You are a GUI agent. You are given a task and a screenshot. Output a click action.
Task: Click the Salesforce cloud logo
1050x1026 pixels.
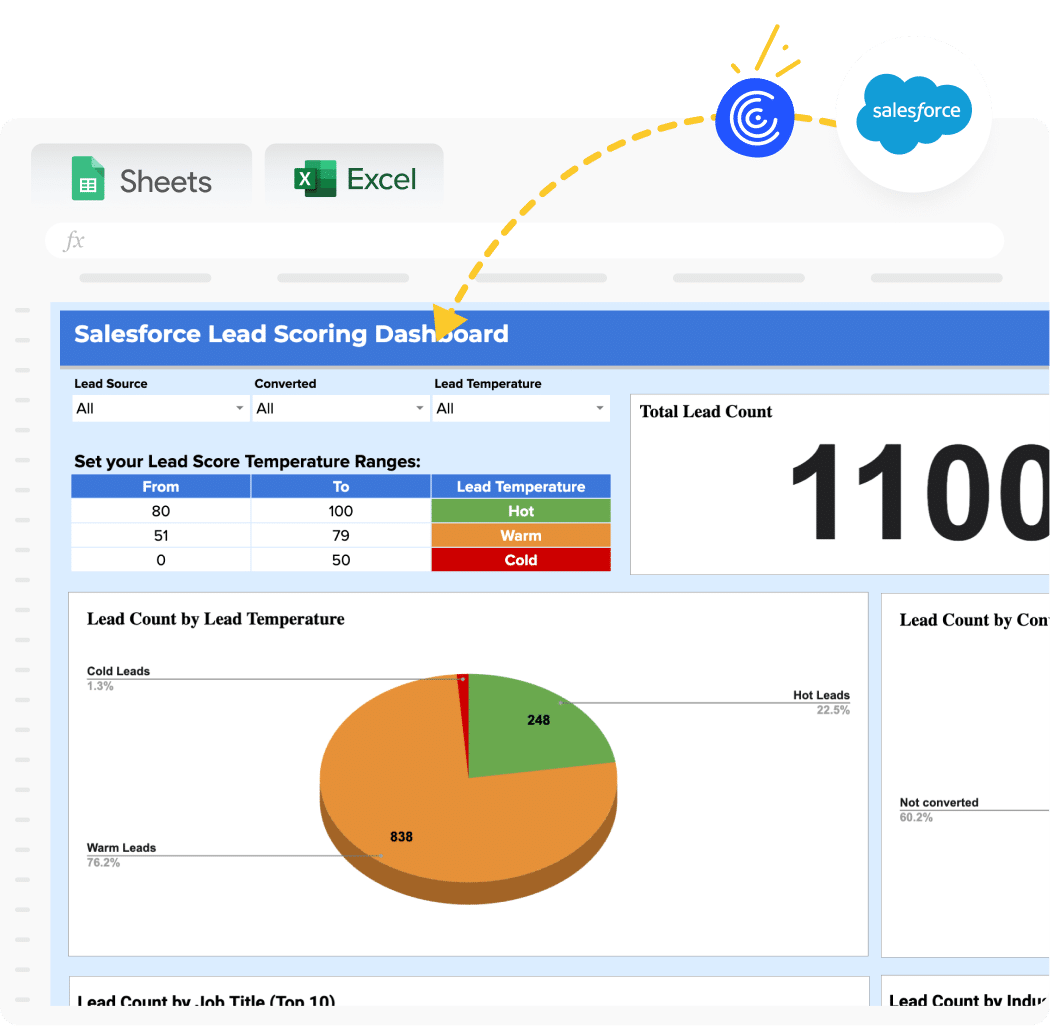[914, 113]
